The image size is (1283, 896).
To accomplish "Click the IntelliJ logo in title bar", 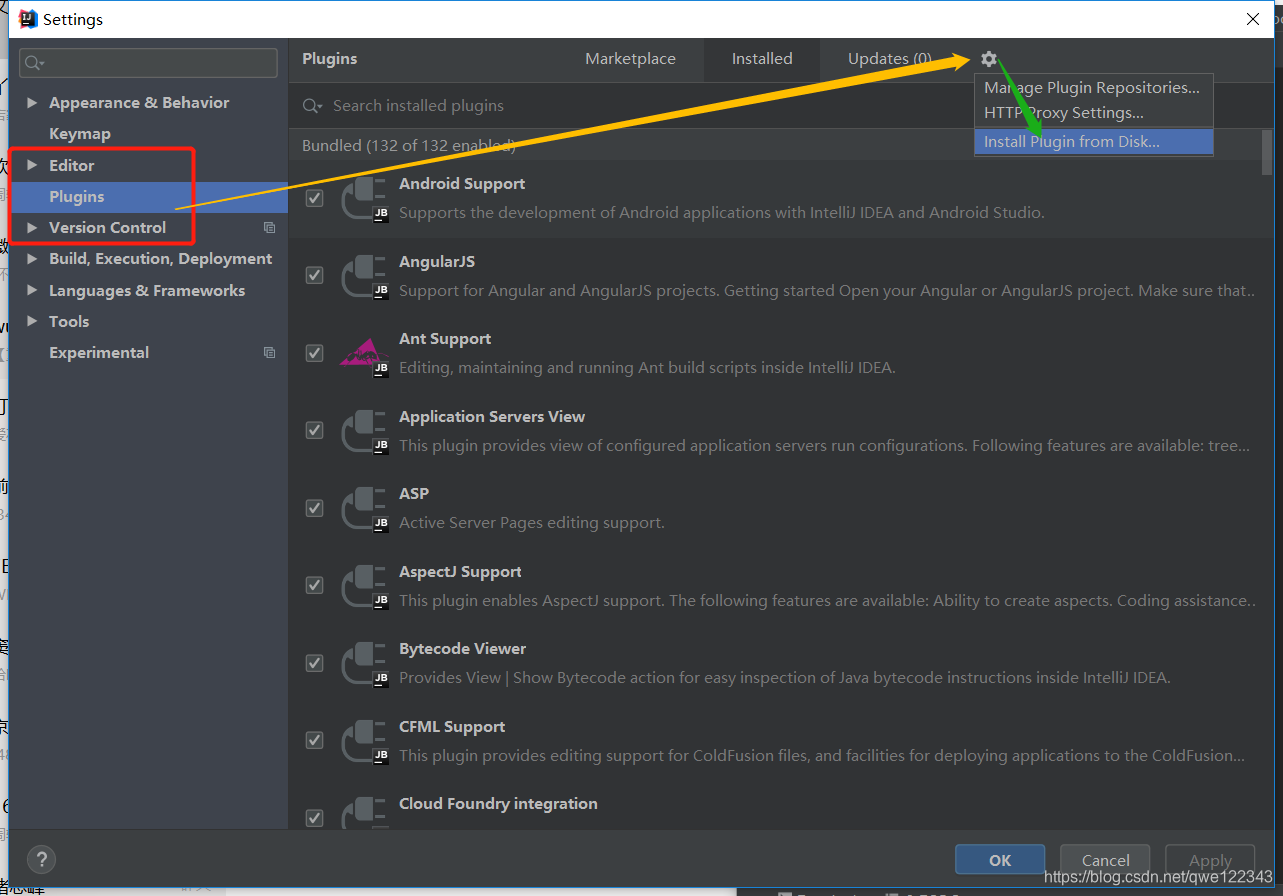I will 28,19.
